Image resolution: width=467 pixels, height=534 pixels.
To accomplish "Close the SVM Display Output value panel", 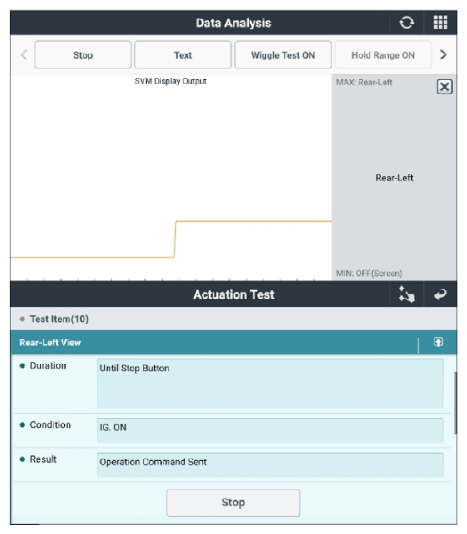I will click(445, 87).
